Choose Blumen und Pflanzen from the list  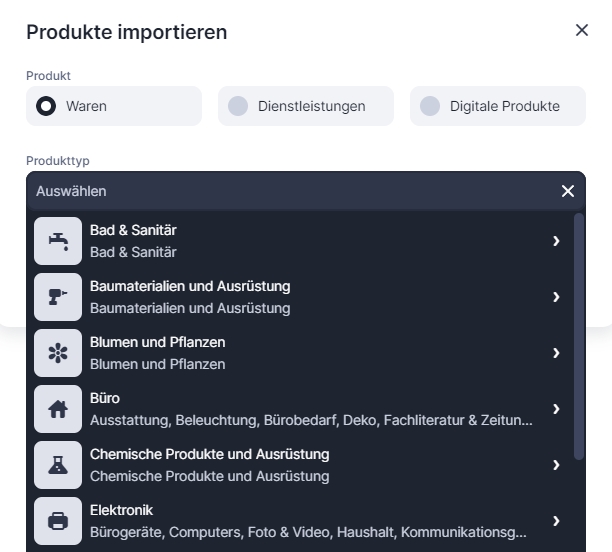click(x=158, y=353)
